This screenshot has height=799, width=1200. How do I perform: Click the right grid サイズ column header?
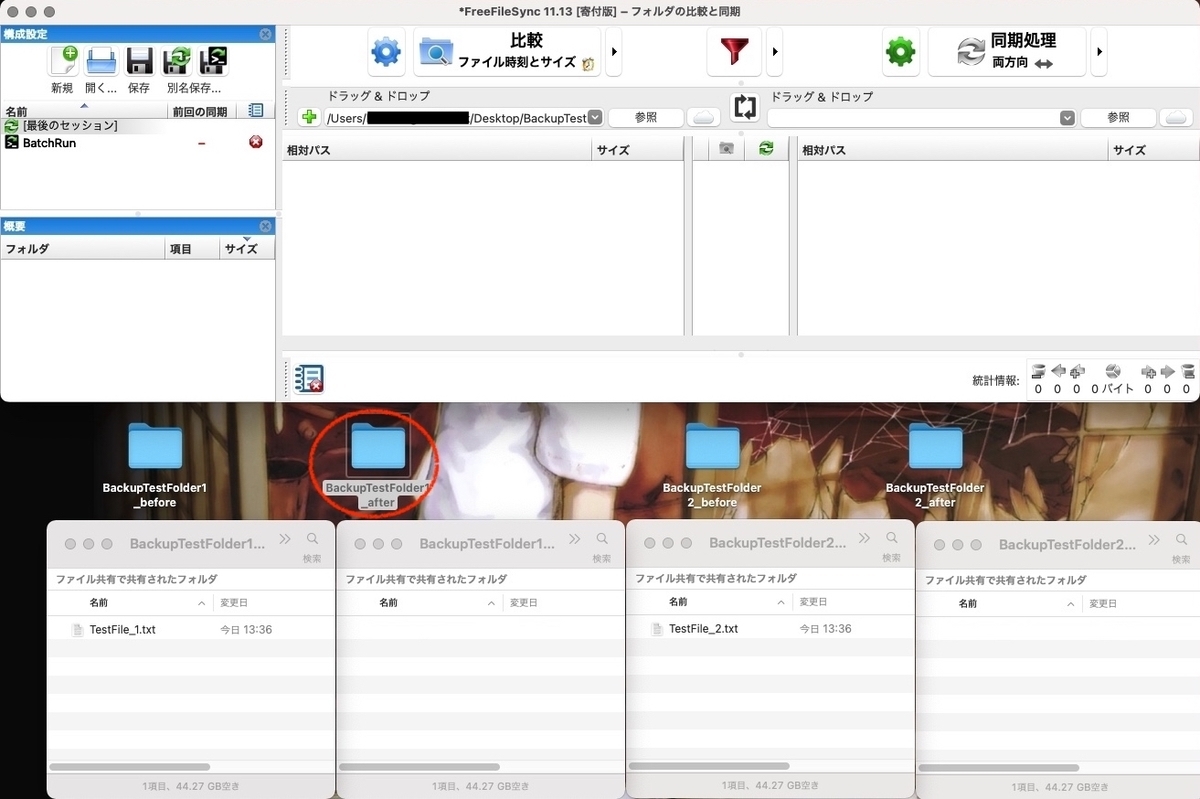tap(1154, 150)
